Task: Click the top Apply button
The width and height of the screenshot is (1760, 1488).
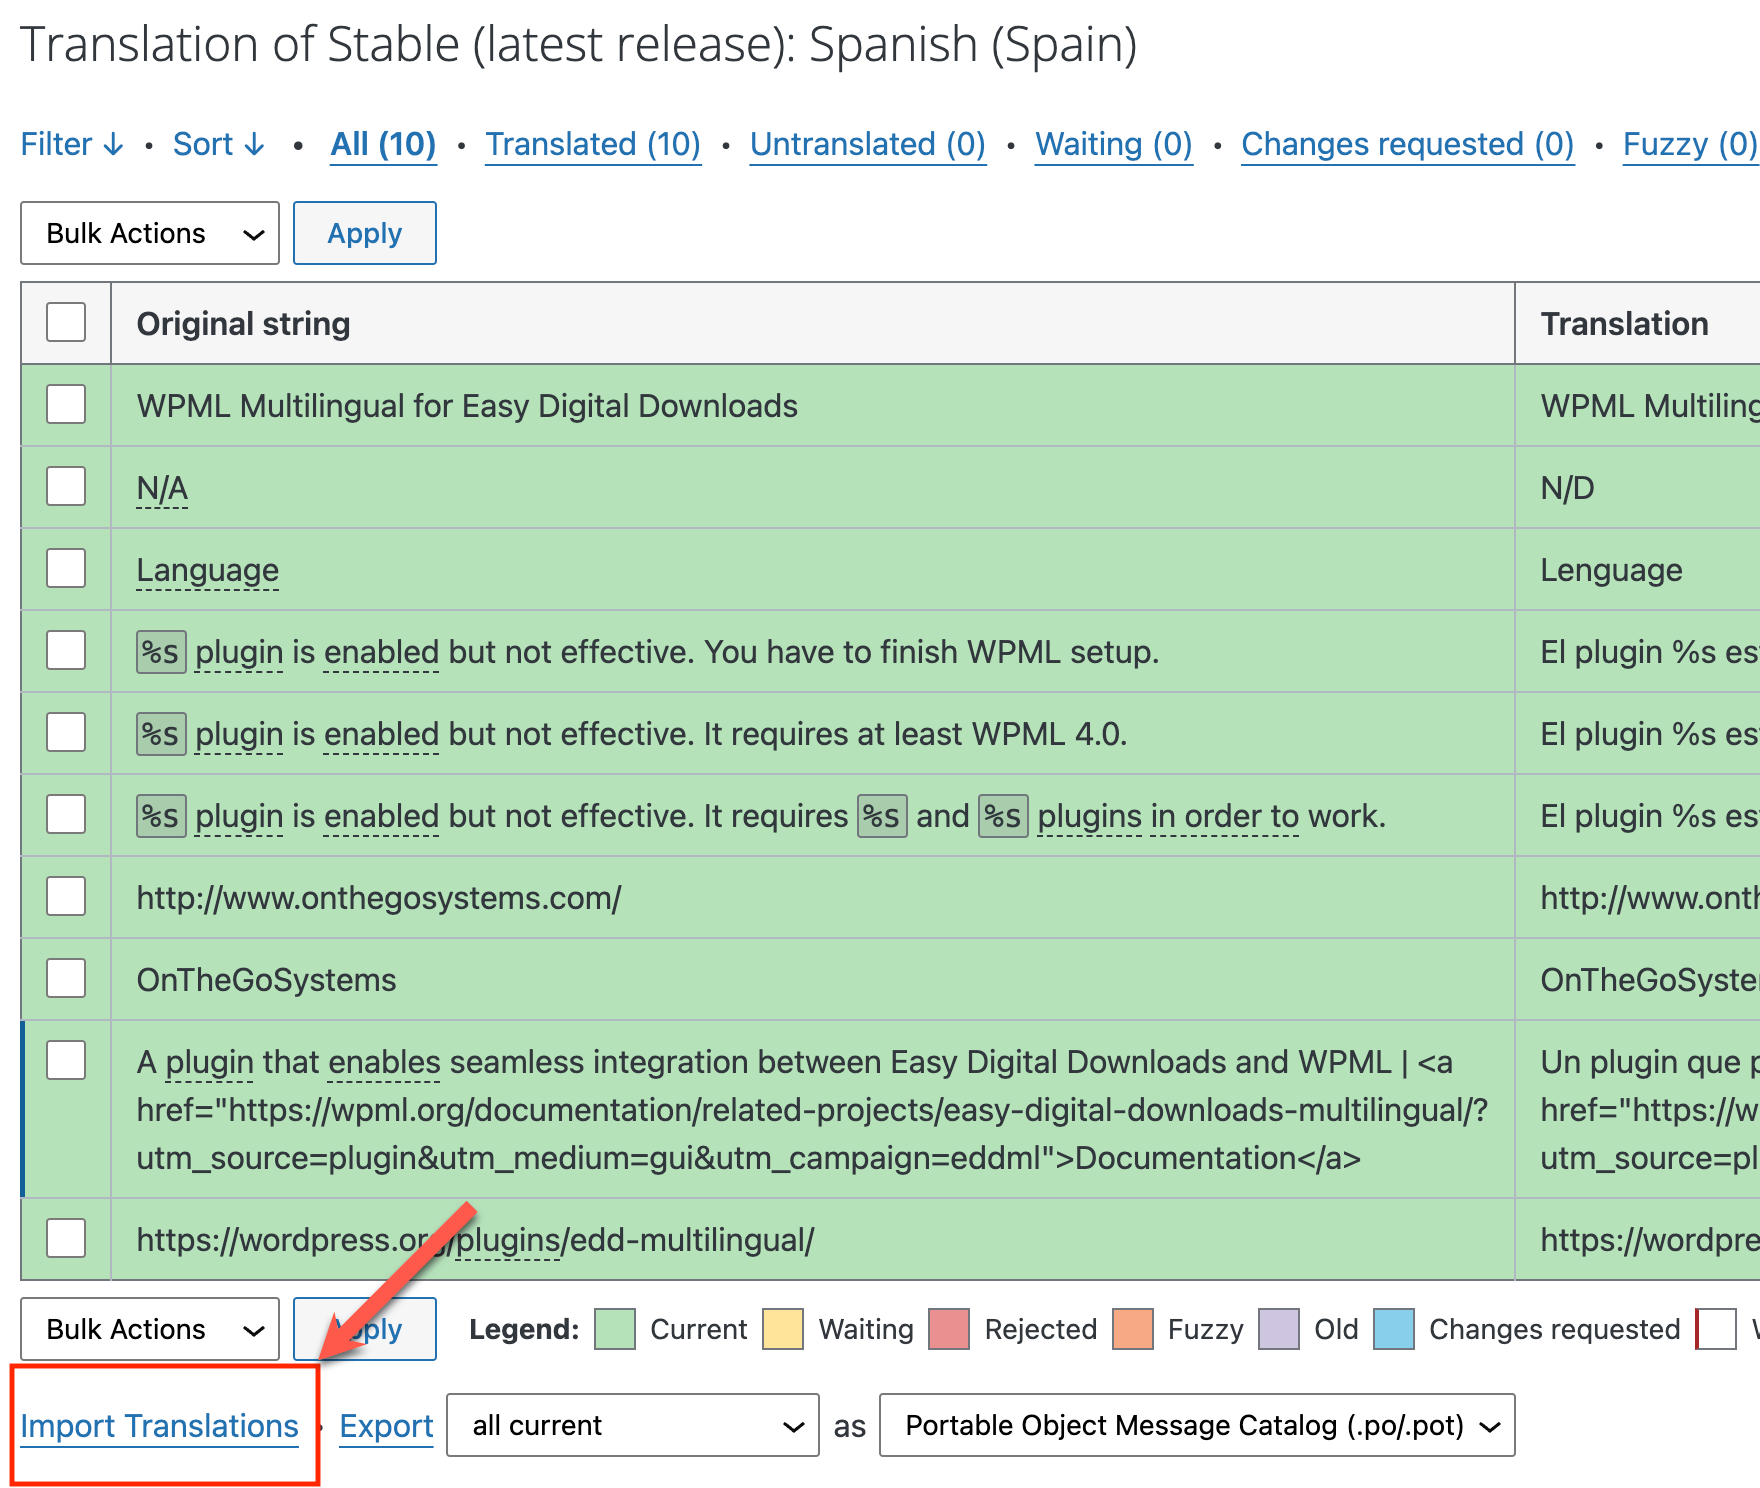Action: (x=364, y=233)
